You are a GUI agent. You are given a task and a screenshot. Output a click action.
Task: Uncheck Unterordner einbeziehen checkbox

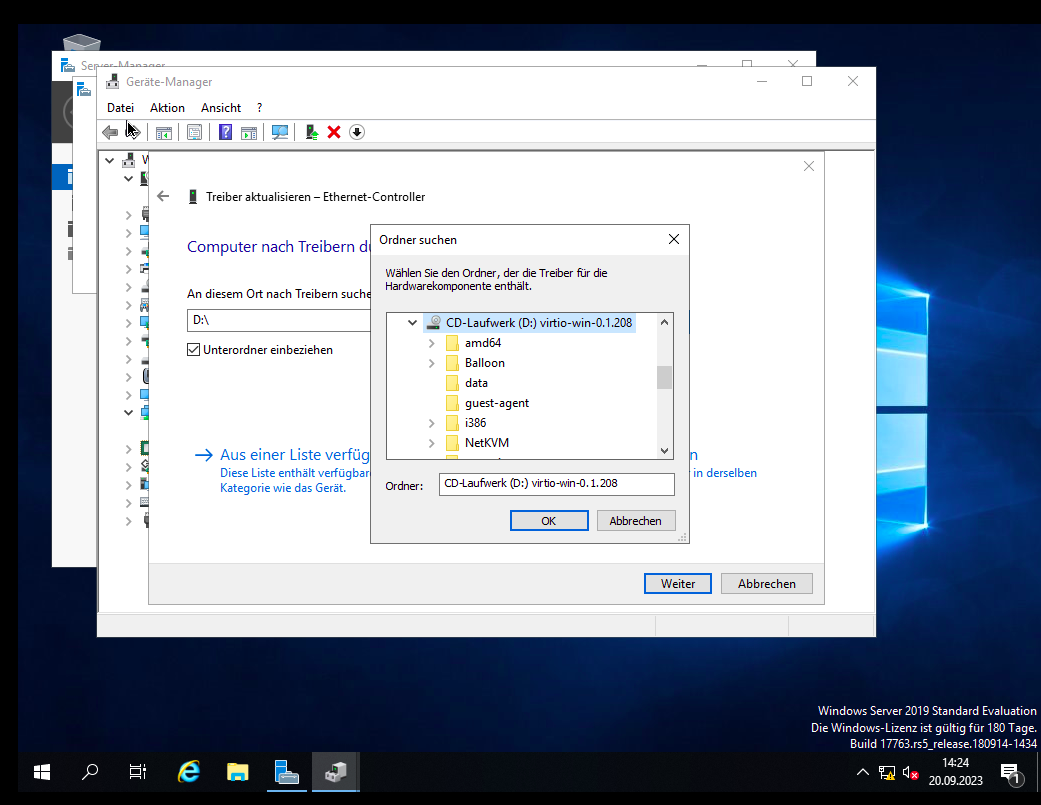point(193,350)
